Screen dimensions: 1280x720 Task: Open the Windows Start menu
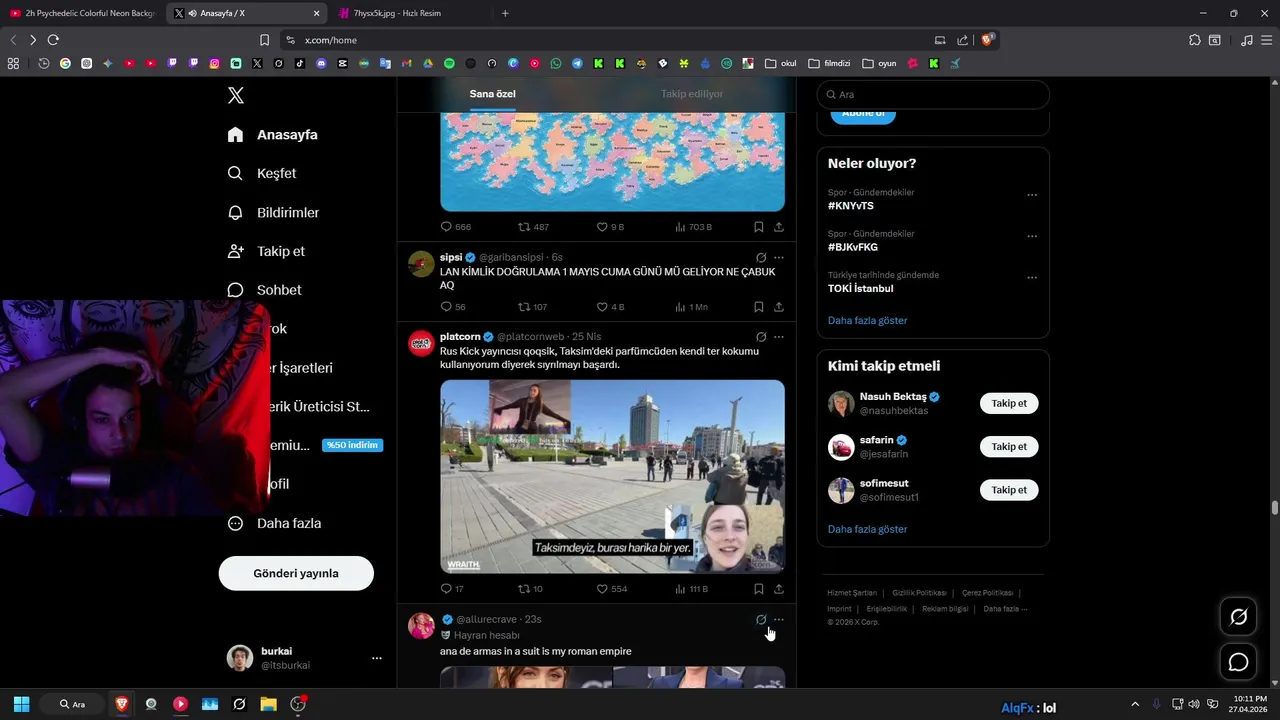coord(21,704)
